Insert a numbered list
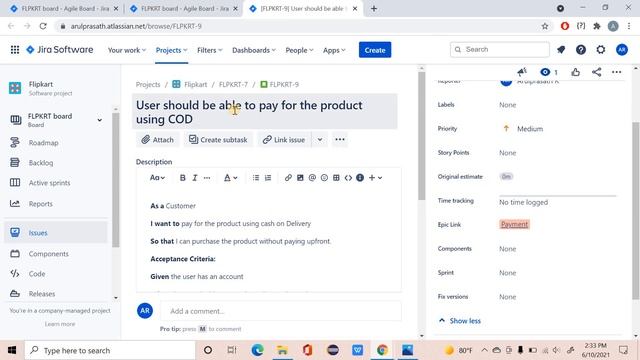 coord(268,178)
